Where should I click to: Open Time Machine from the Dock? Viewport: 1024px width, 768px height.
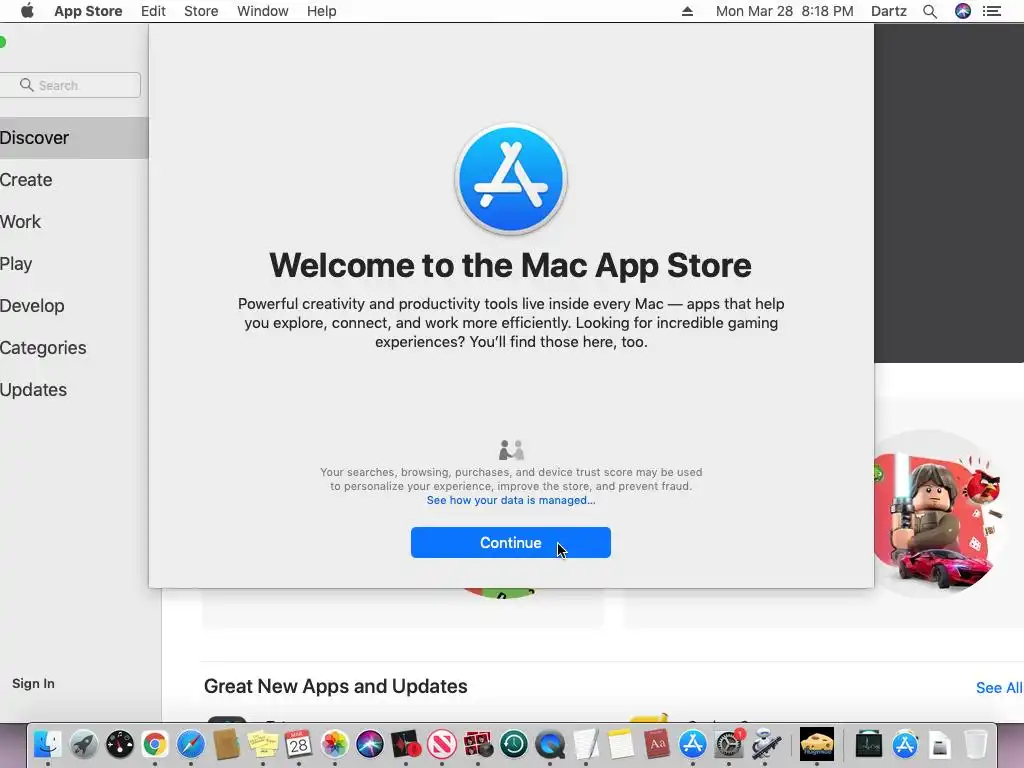(x=514, y=744)
